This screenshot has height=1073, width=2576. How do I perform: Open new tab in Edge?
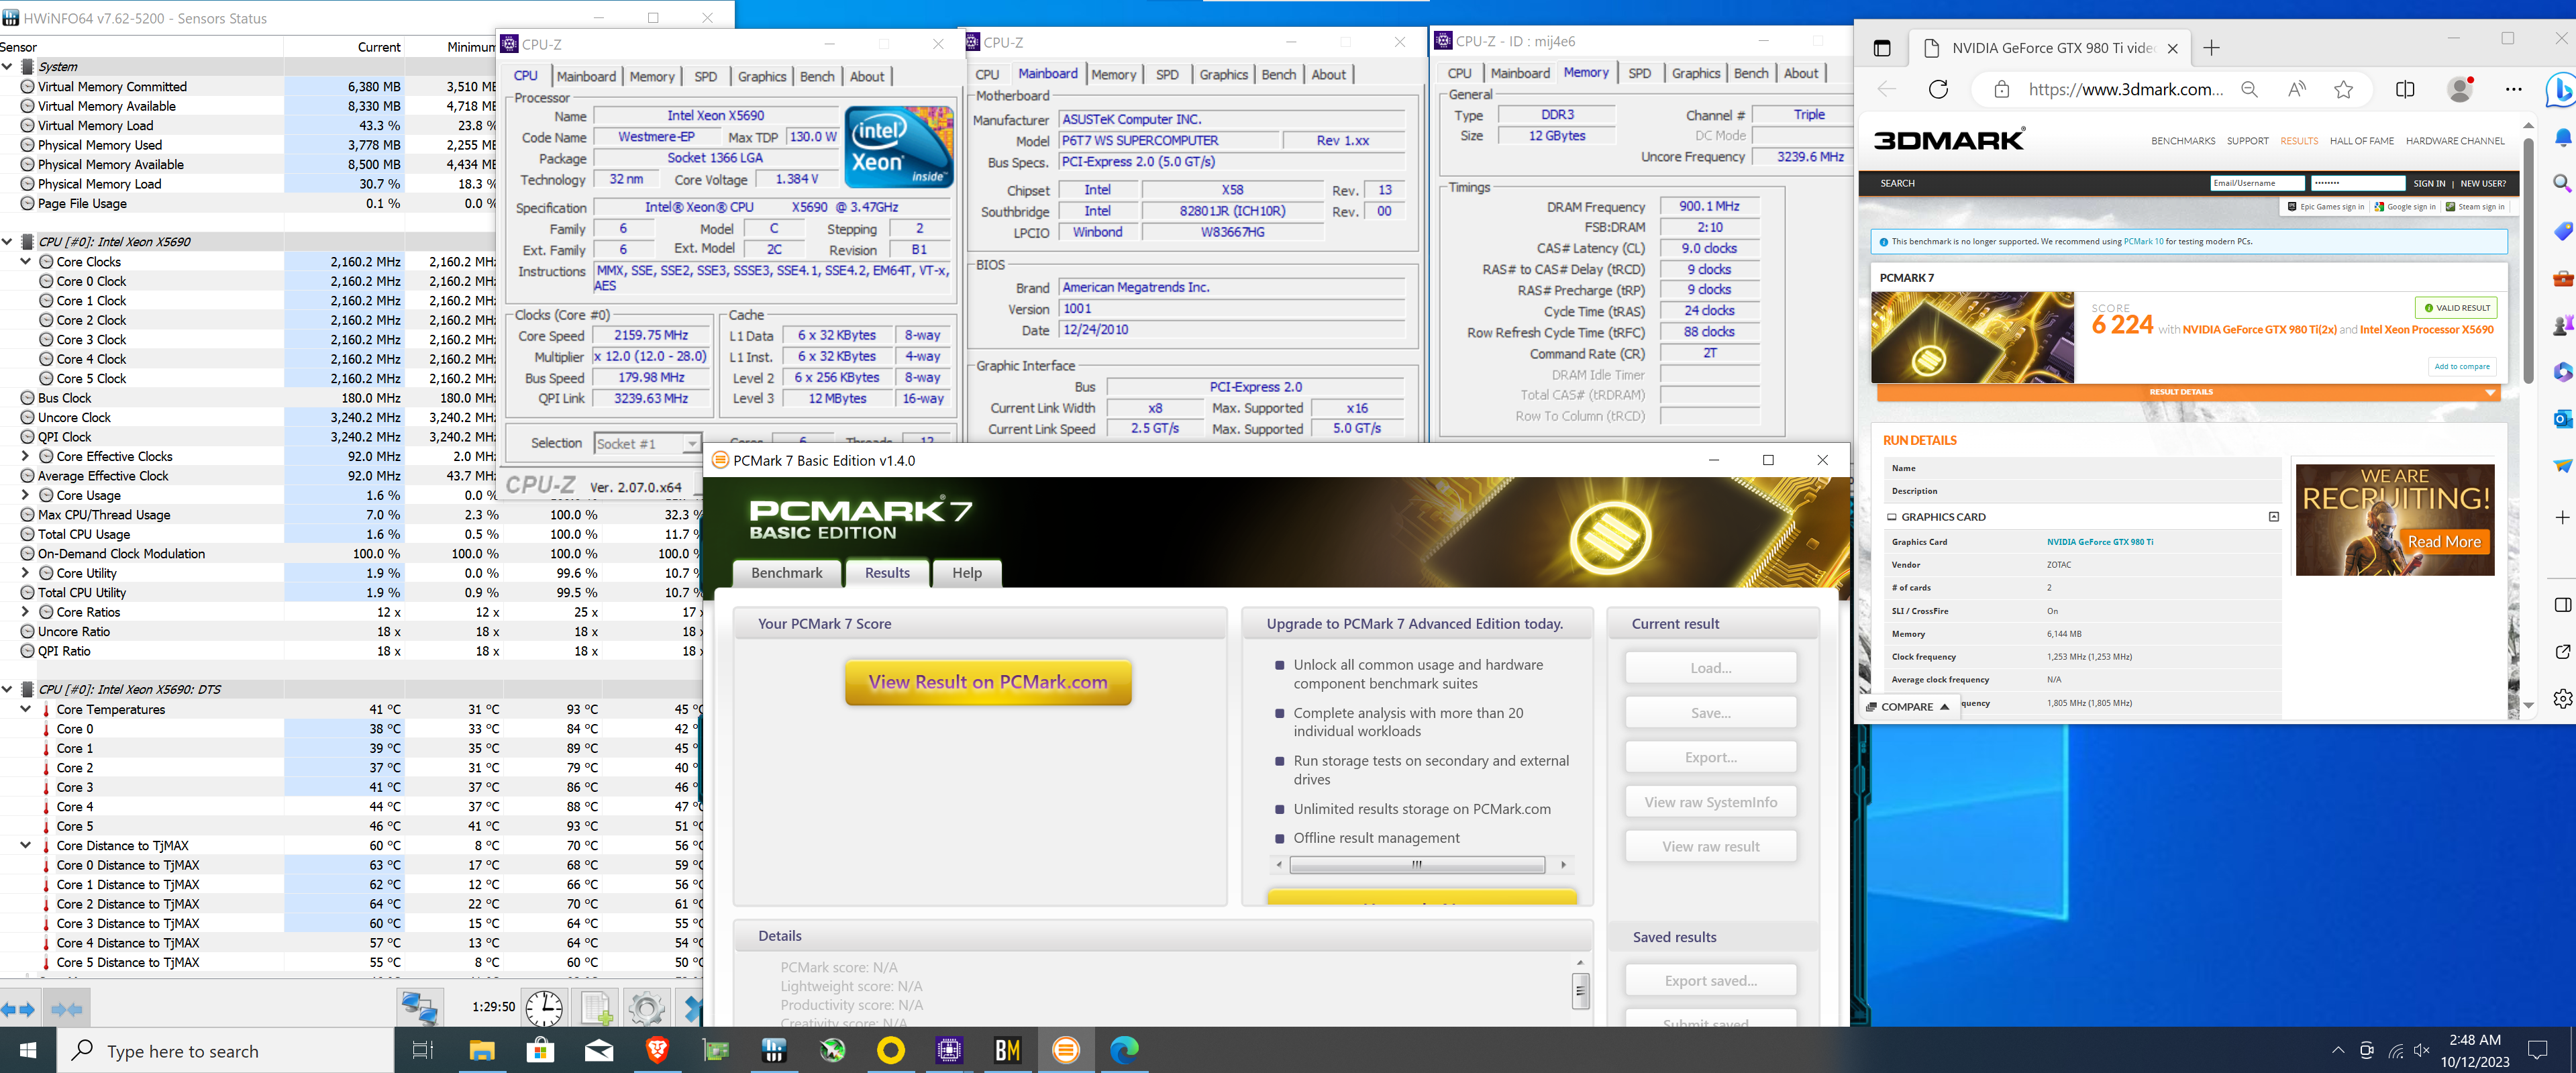(2211, 48)
